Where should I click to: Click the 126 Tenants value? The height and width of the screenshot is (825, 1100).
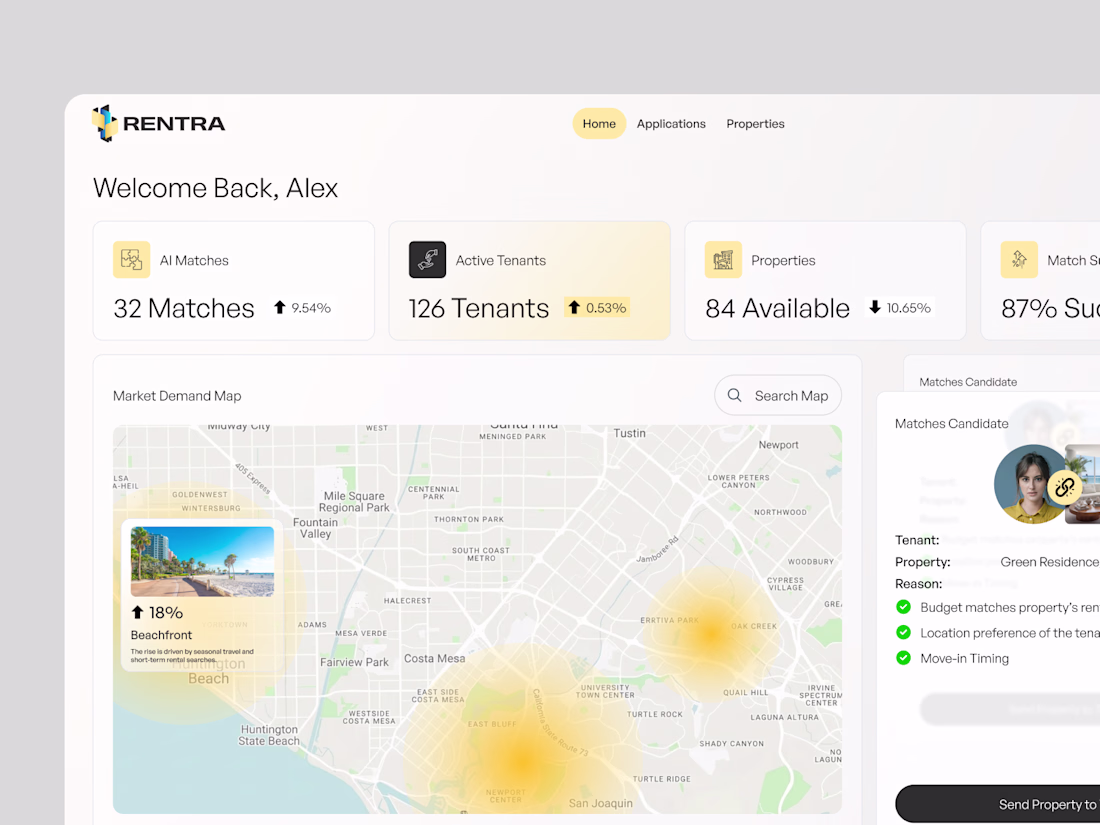tap(479, 308)
